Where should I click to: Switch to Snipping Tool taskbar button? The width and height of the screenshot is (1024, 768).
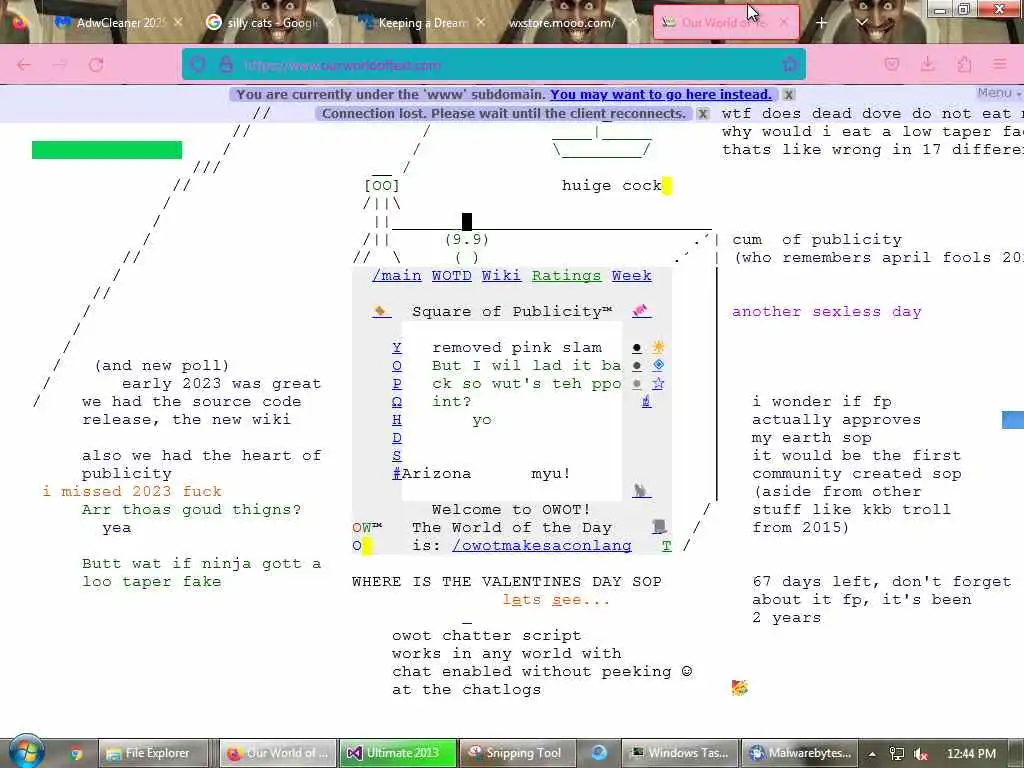(518, 753)
